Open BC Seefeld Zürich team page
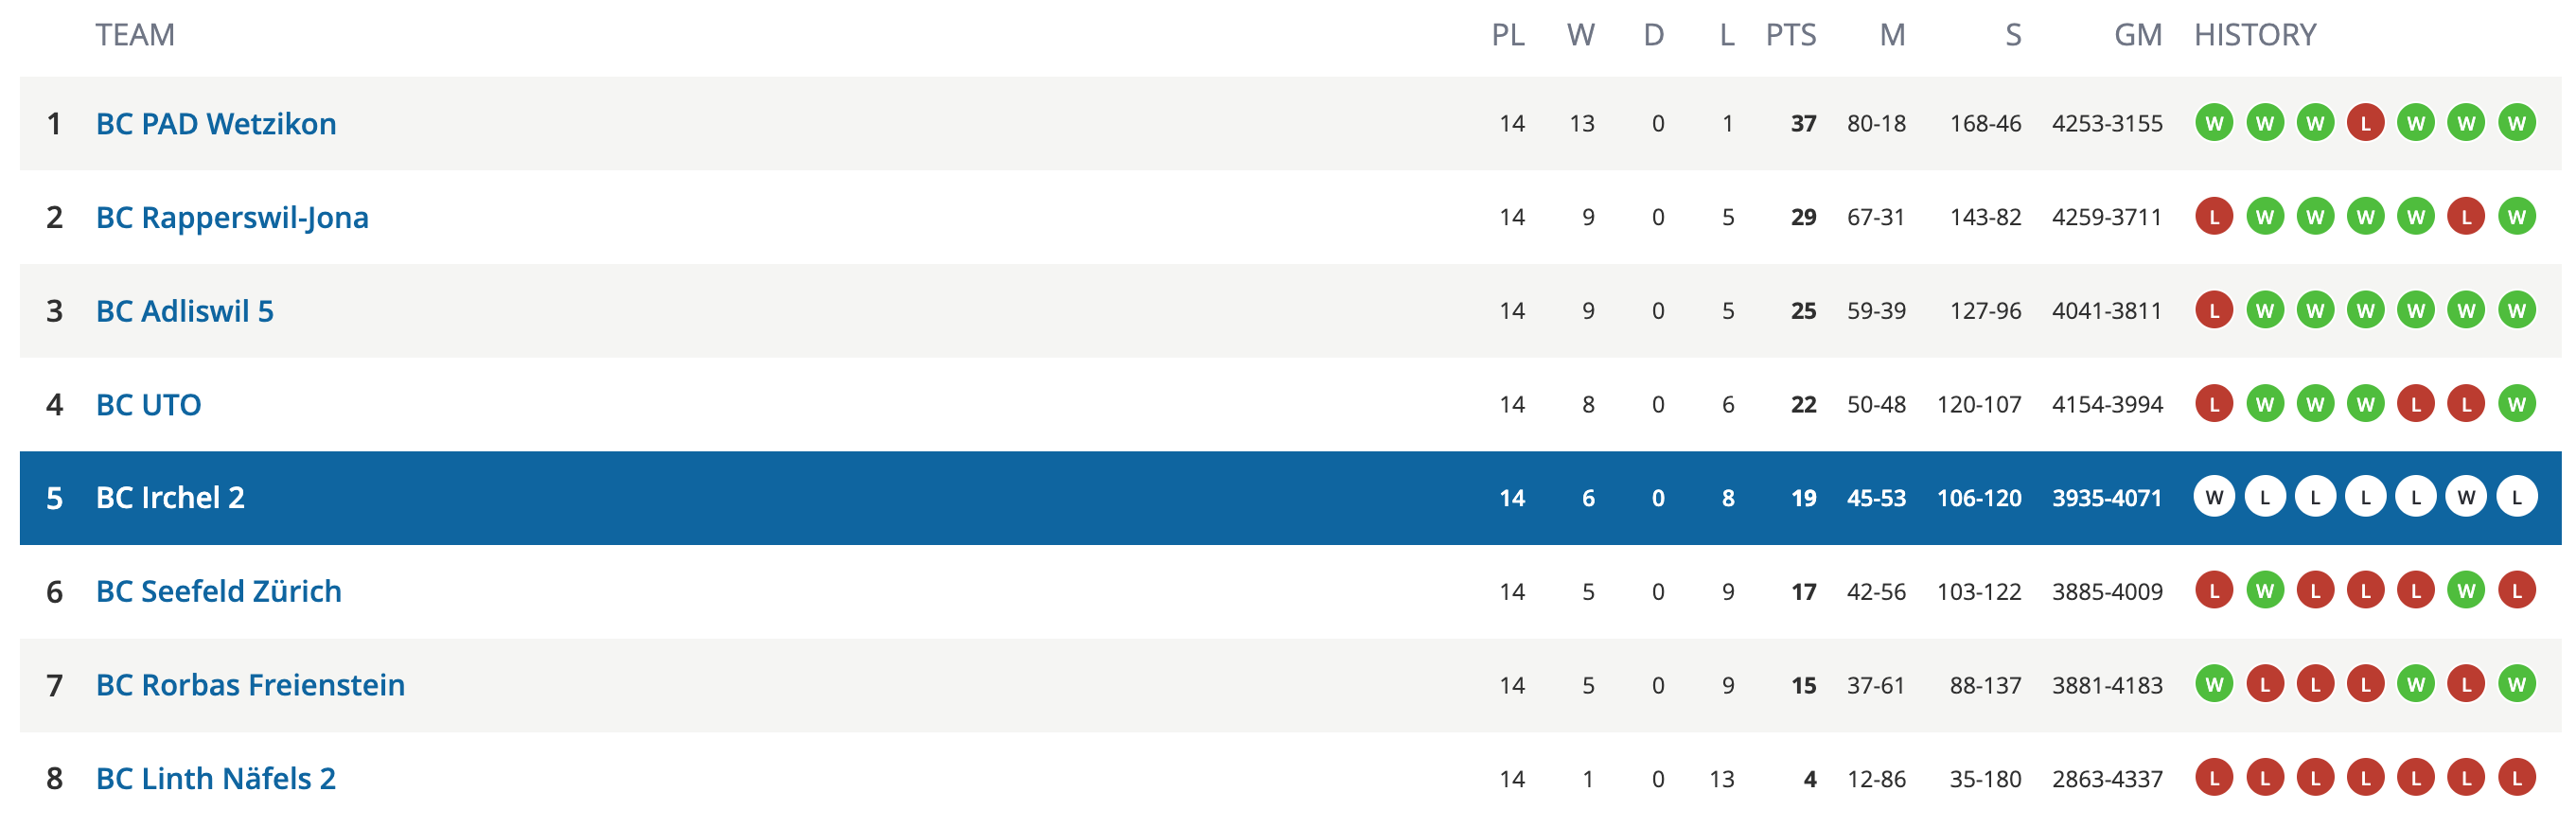 click(x=219, y=592)
